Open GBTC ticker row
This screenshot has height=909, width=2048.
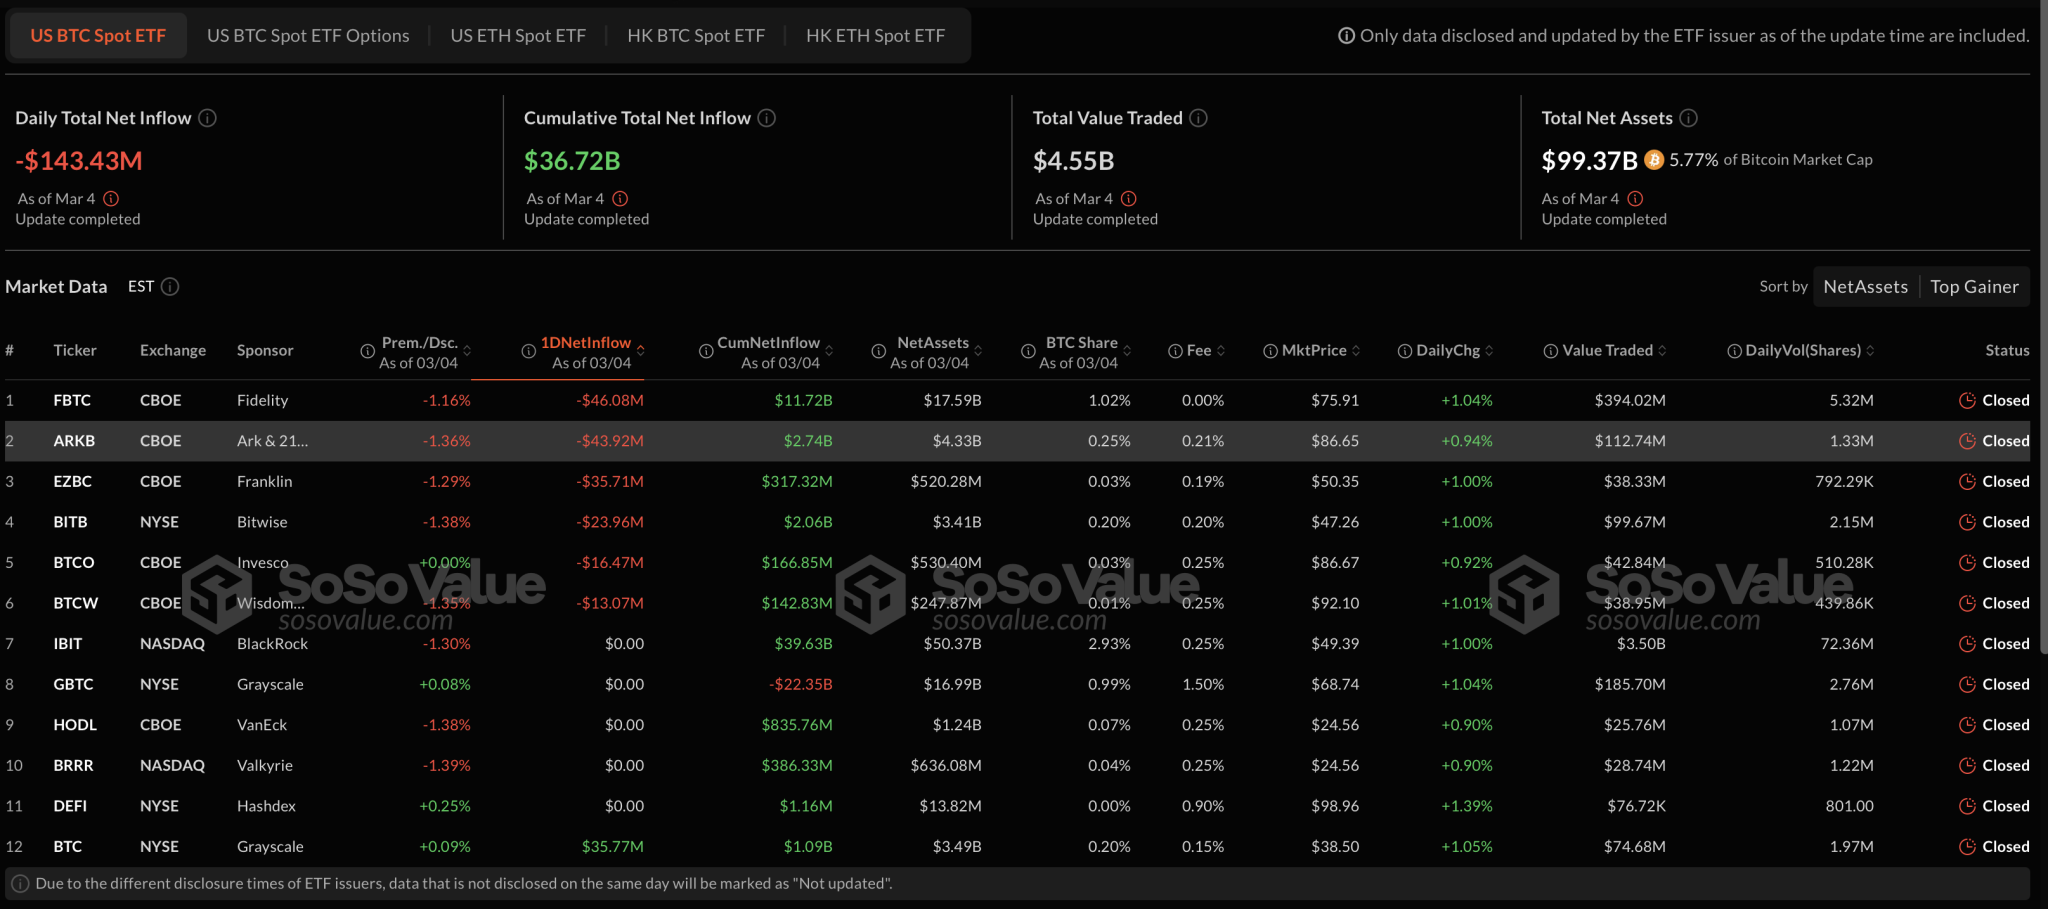pyautogui.click(x=1017, y=685)
